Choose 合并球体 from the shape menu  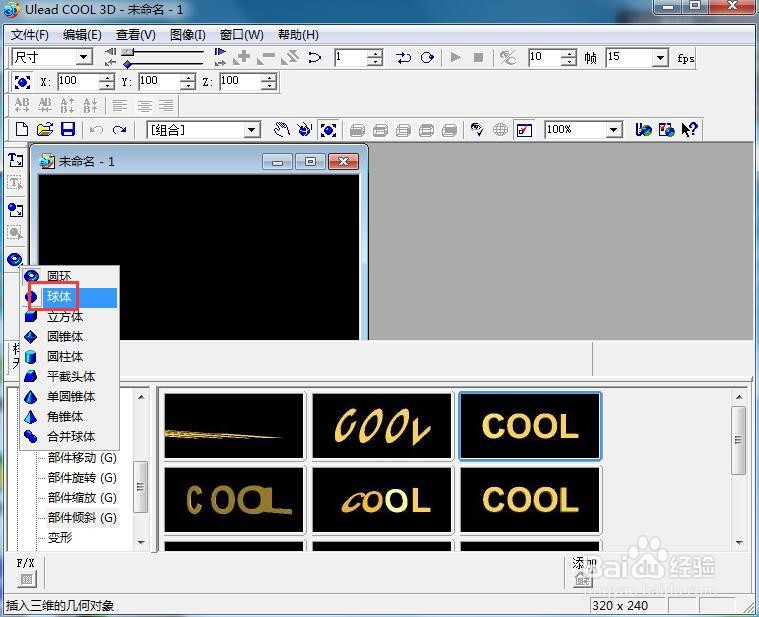tap(70, 436)
